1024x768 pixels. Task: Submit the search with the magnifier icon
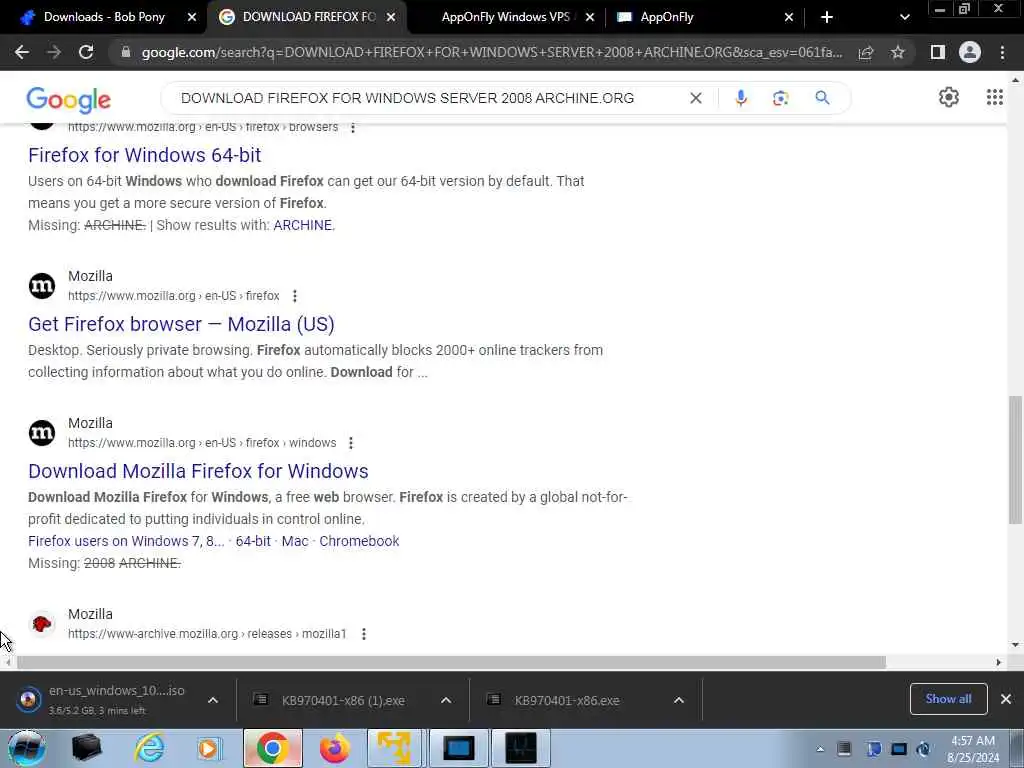(x=822, y=98)
